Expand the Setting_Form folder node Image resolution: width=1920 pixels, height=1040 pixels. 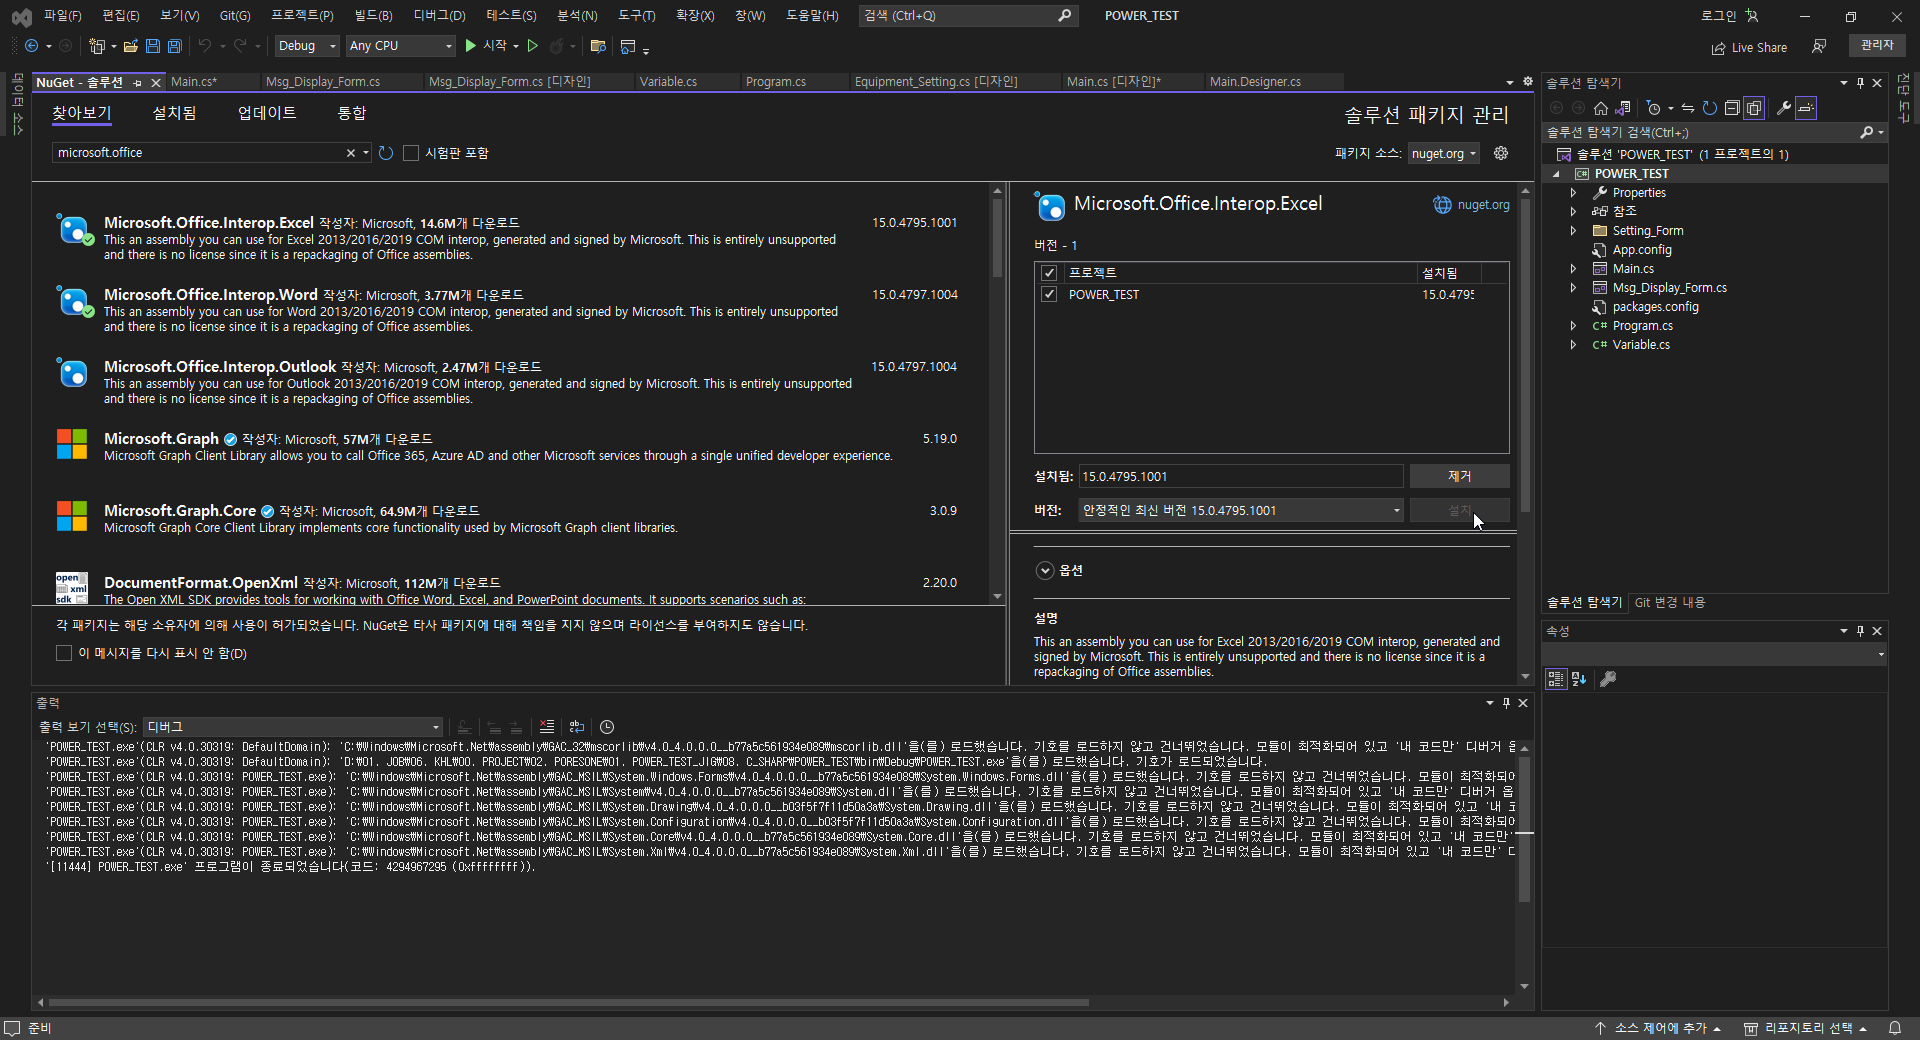(x=1573, y=231)
